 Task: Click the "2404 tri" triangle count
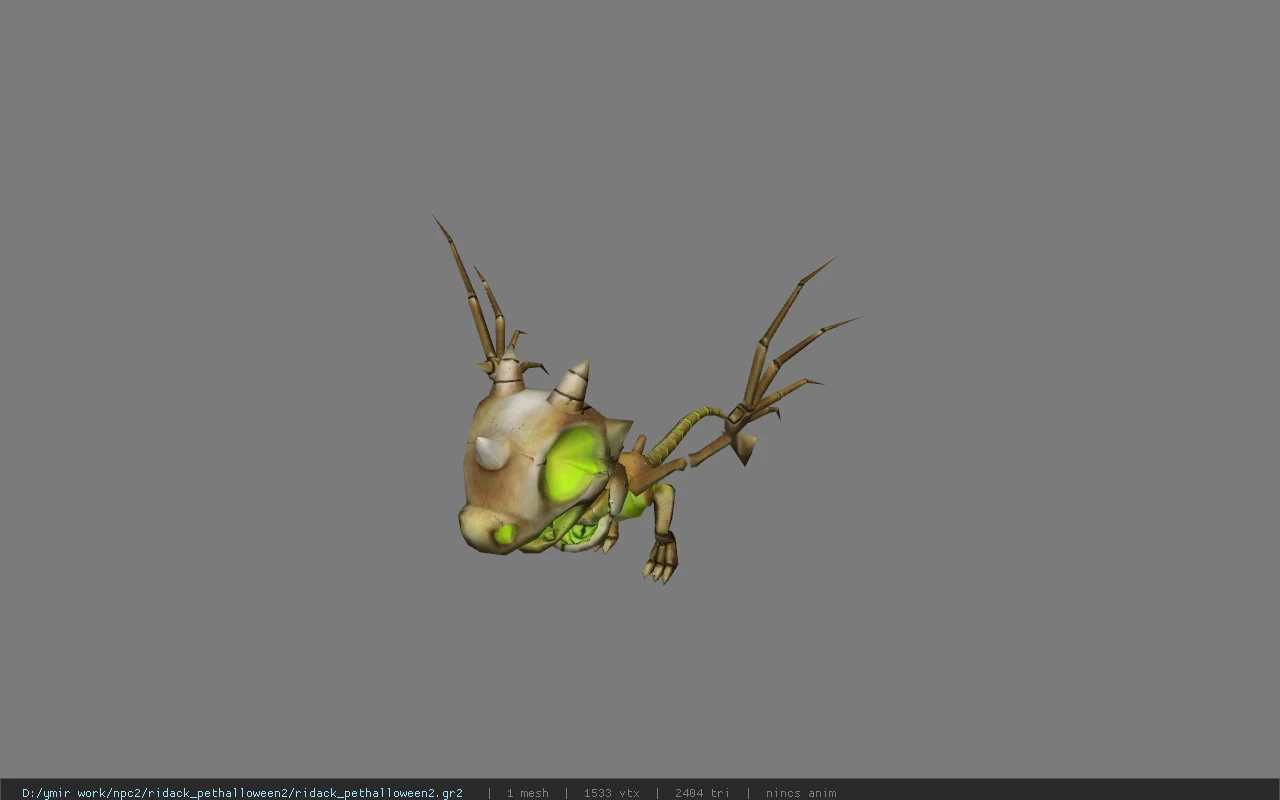pos(702,793)
